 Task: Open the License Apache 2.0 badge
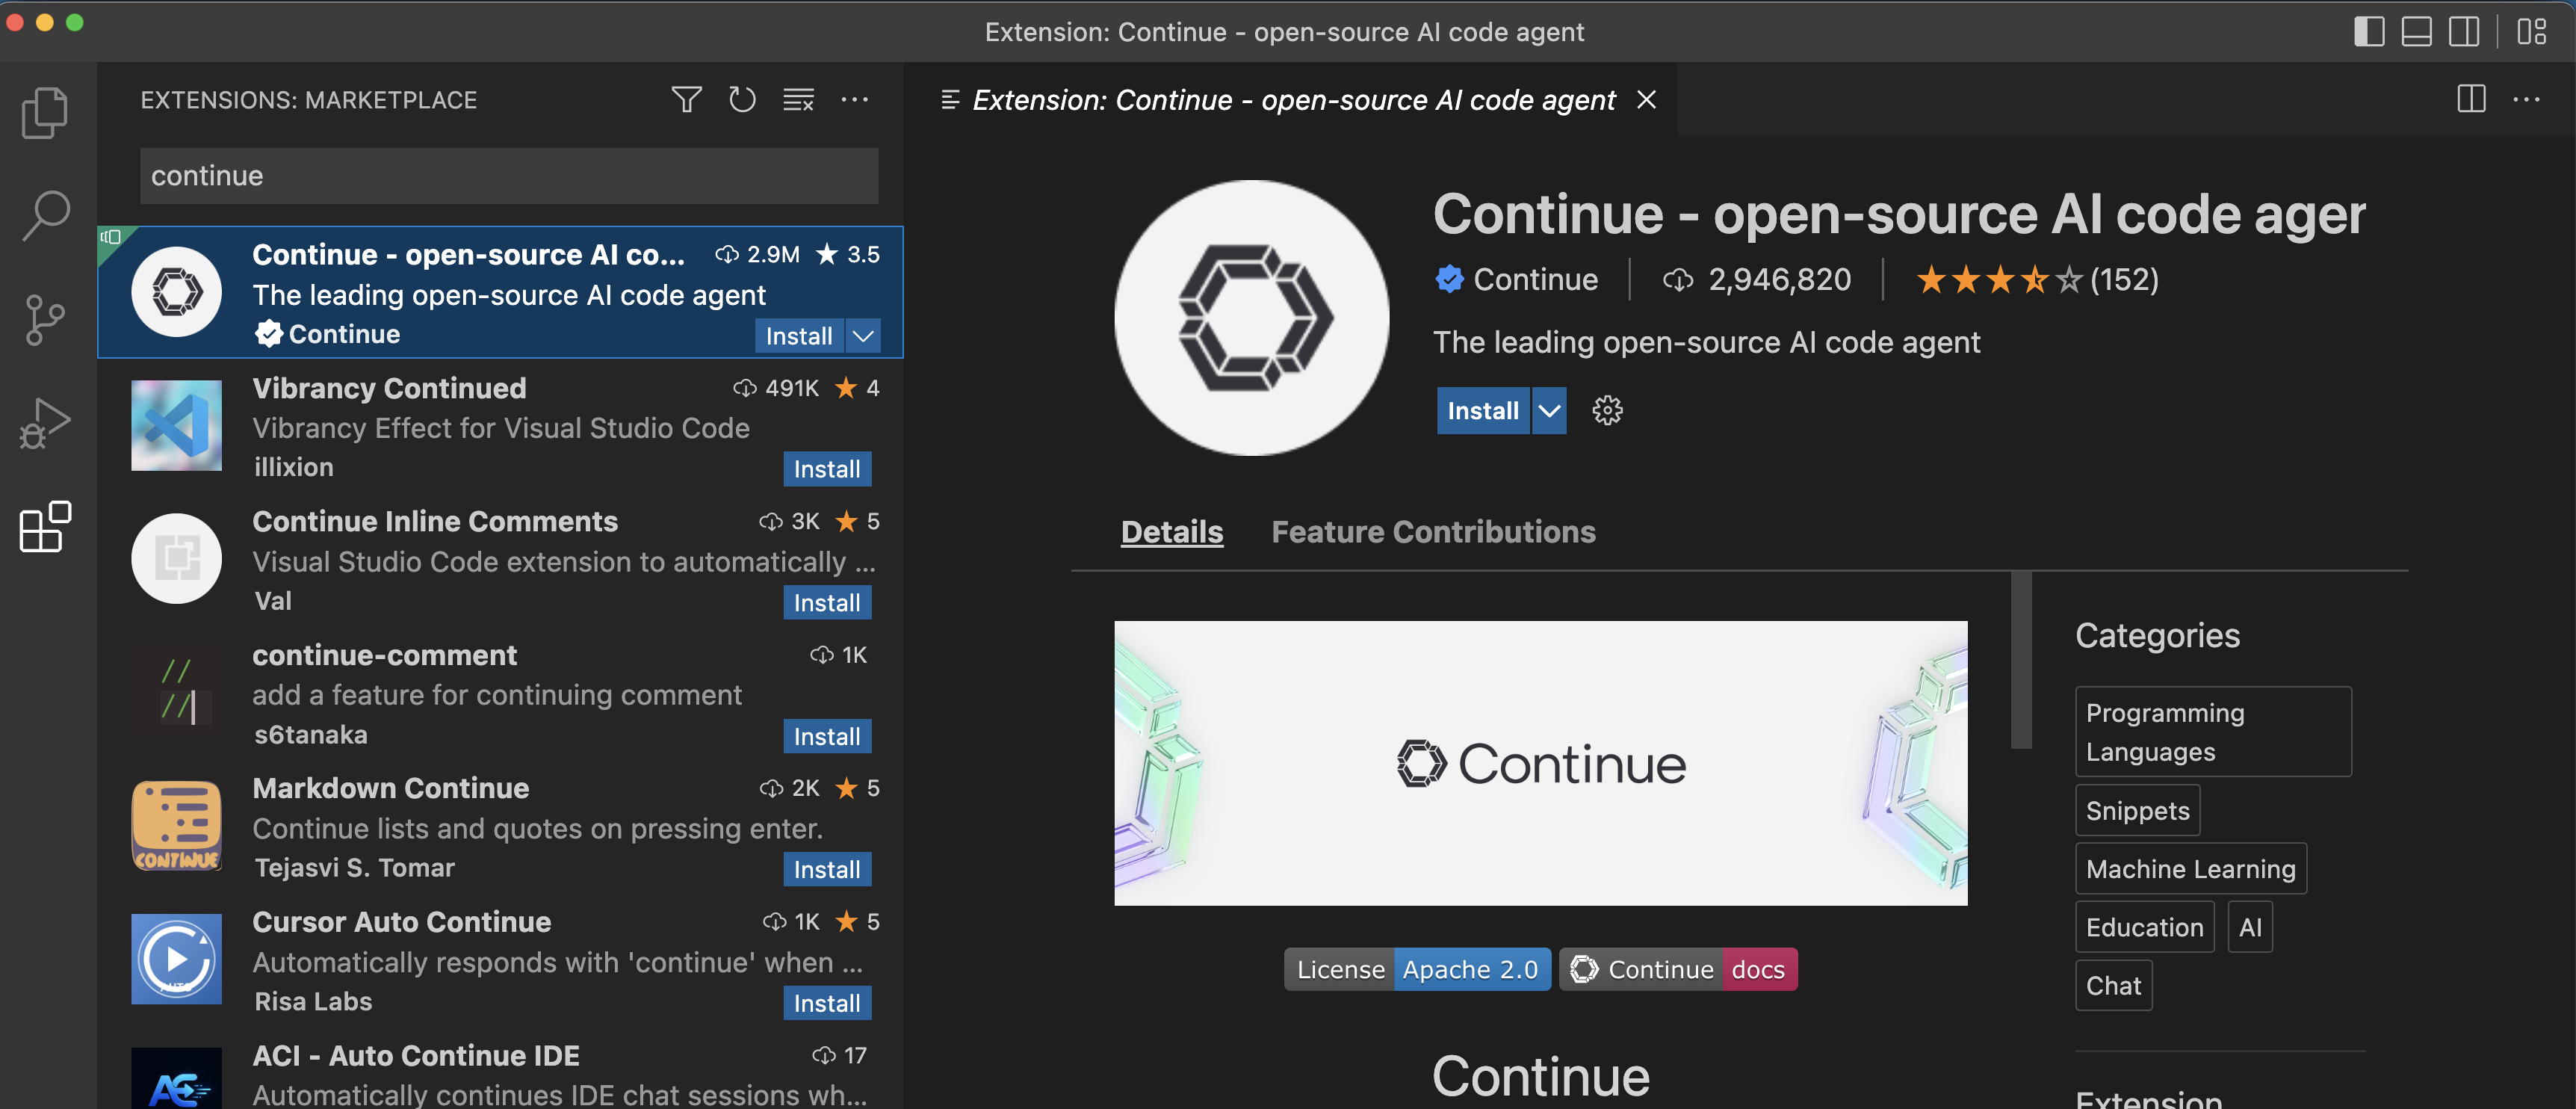(1417, 969)
